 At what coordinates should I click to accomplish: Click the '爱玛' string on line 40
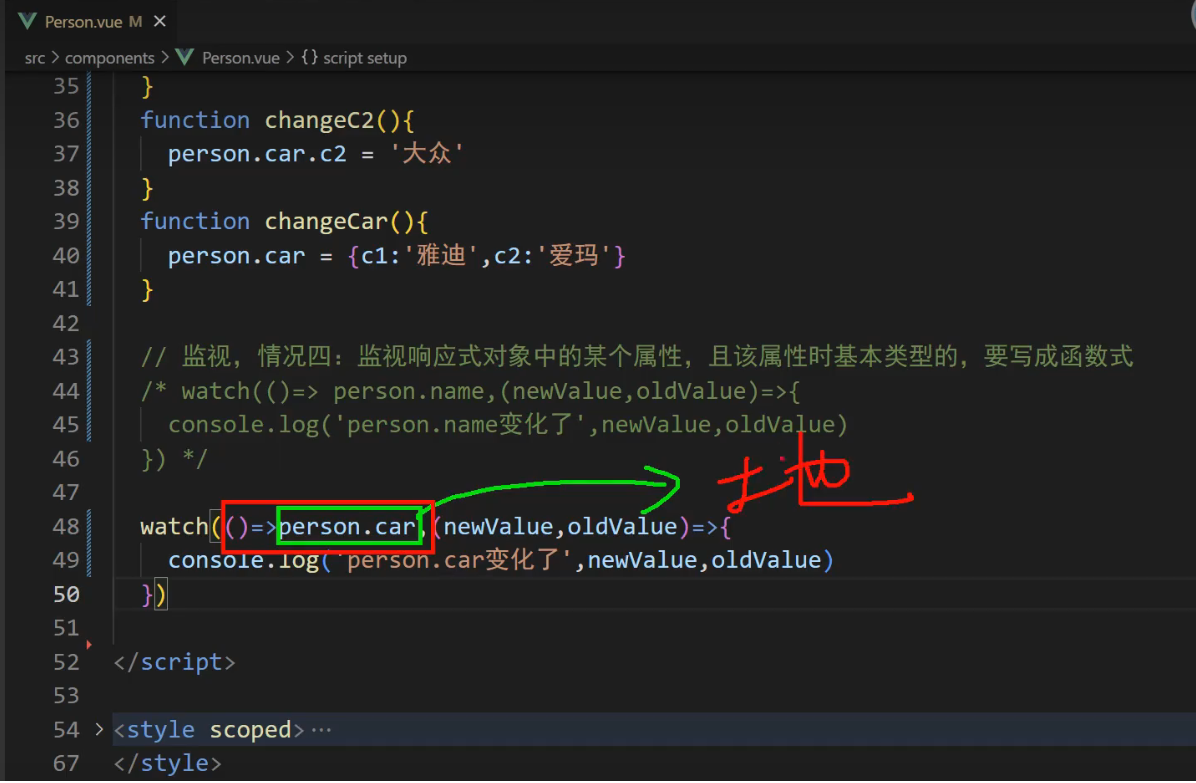pyautogui.click(x=574, y=255)
